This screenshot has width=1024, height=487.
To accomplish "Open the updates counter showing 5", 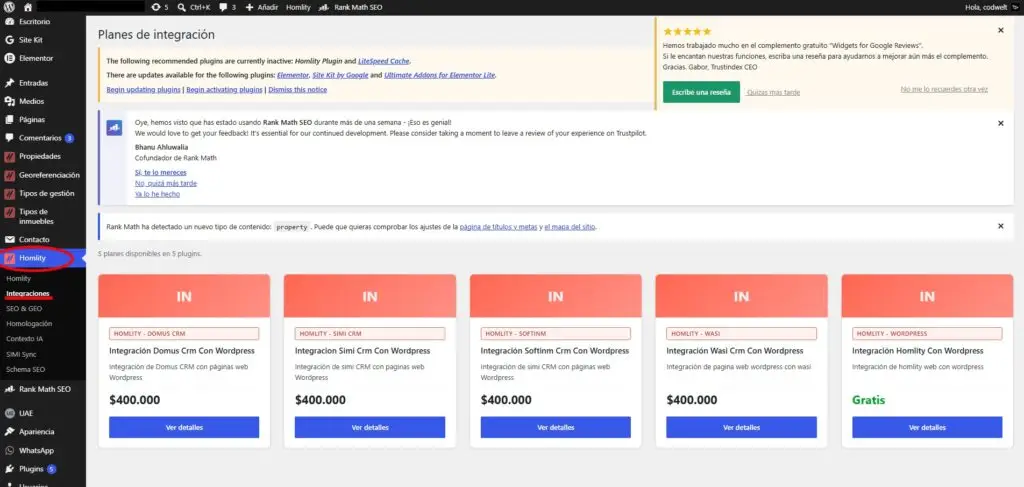I will pos(159,7).
